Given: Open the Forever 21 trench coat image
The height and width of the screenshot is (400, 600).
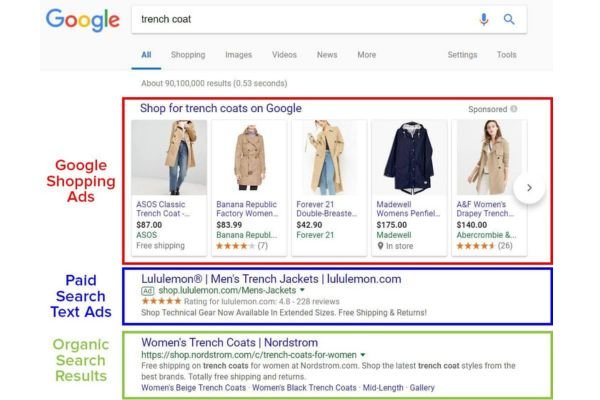Looking at the screenshot, I should coord(329,157).
